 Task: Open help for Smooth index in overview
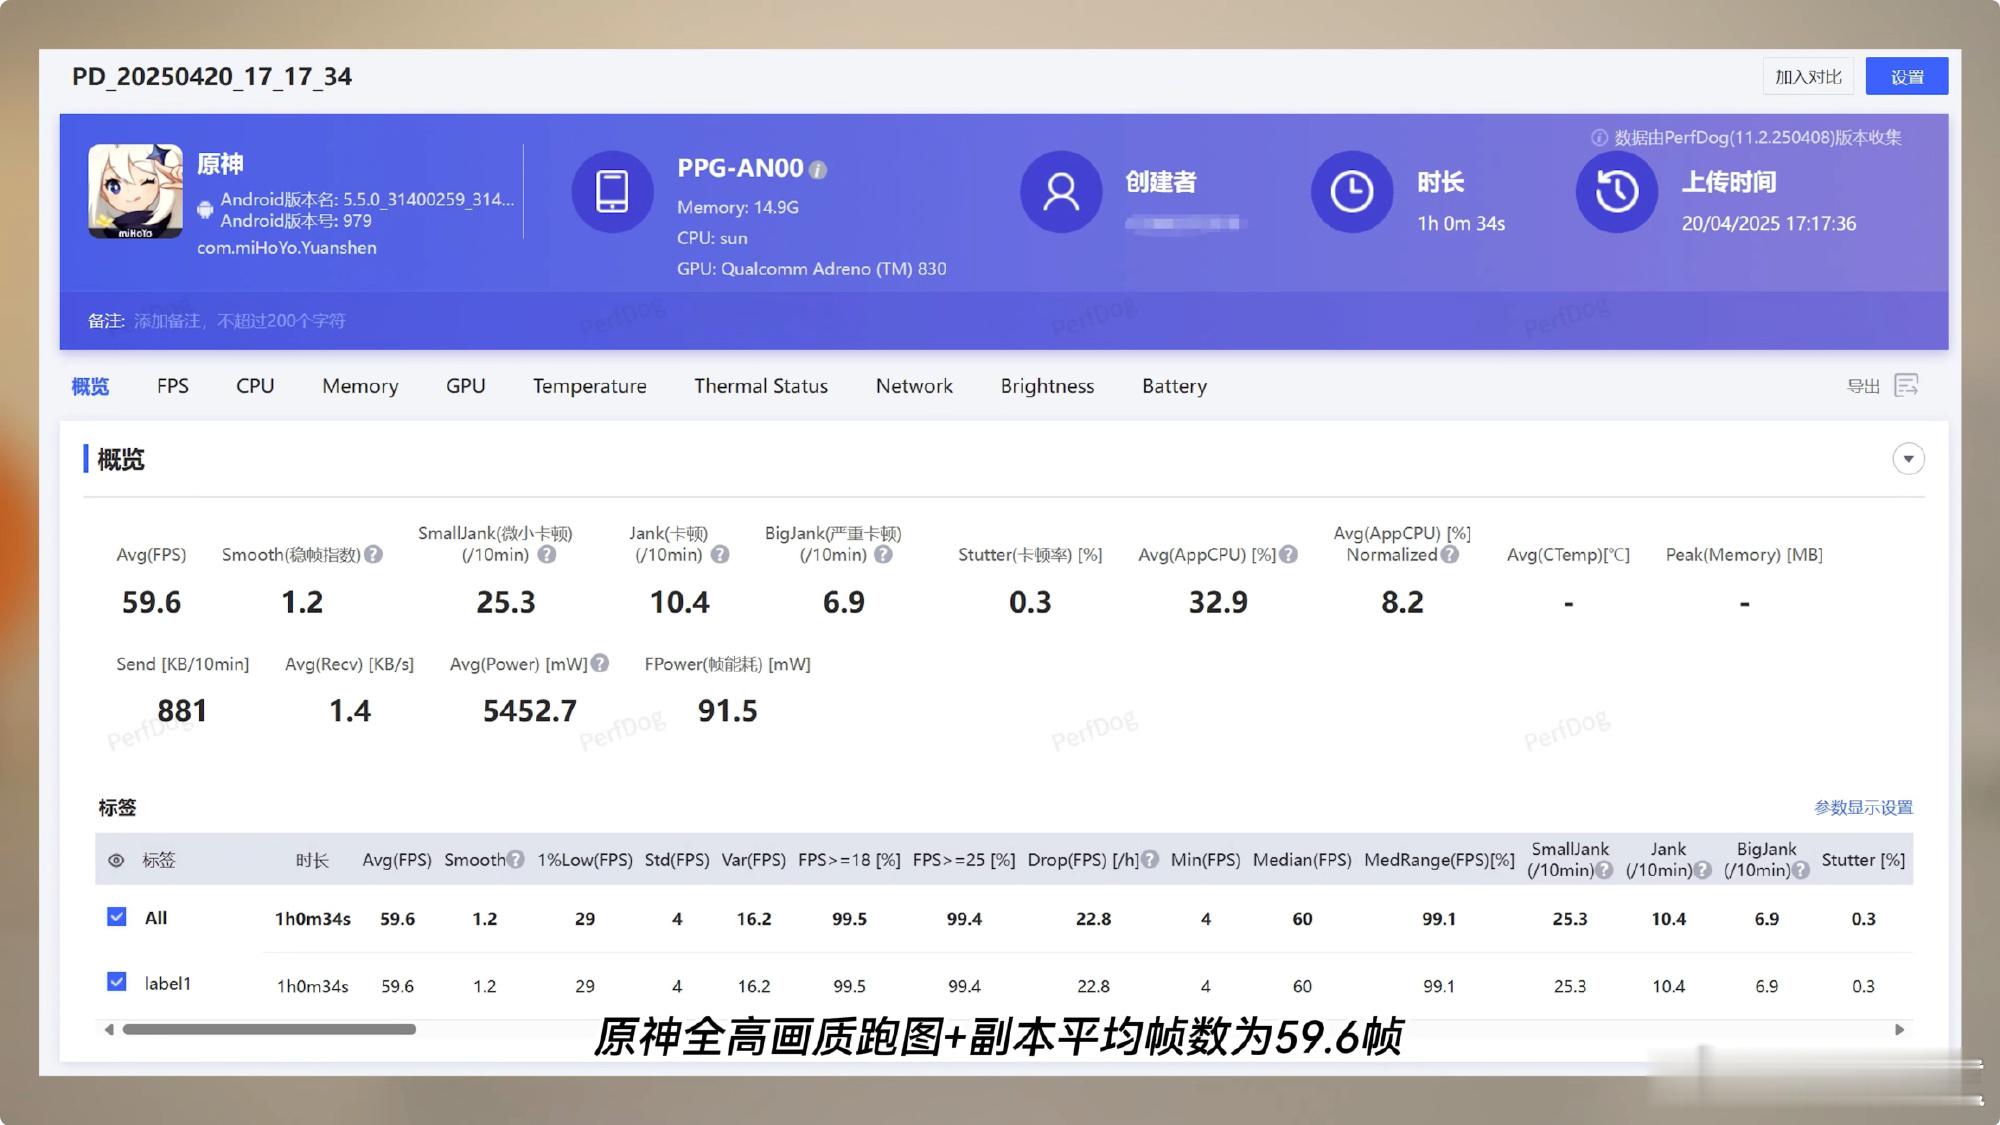point(373,554)
